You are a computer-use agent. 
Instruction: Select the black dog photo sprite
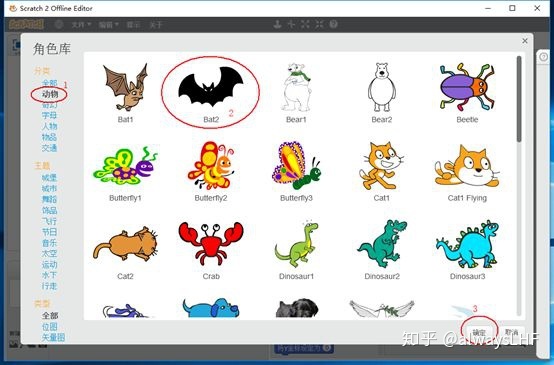click(296, 308)
